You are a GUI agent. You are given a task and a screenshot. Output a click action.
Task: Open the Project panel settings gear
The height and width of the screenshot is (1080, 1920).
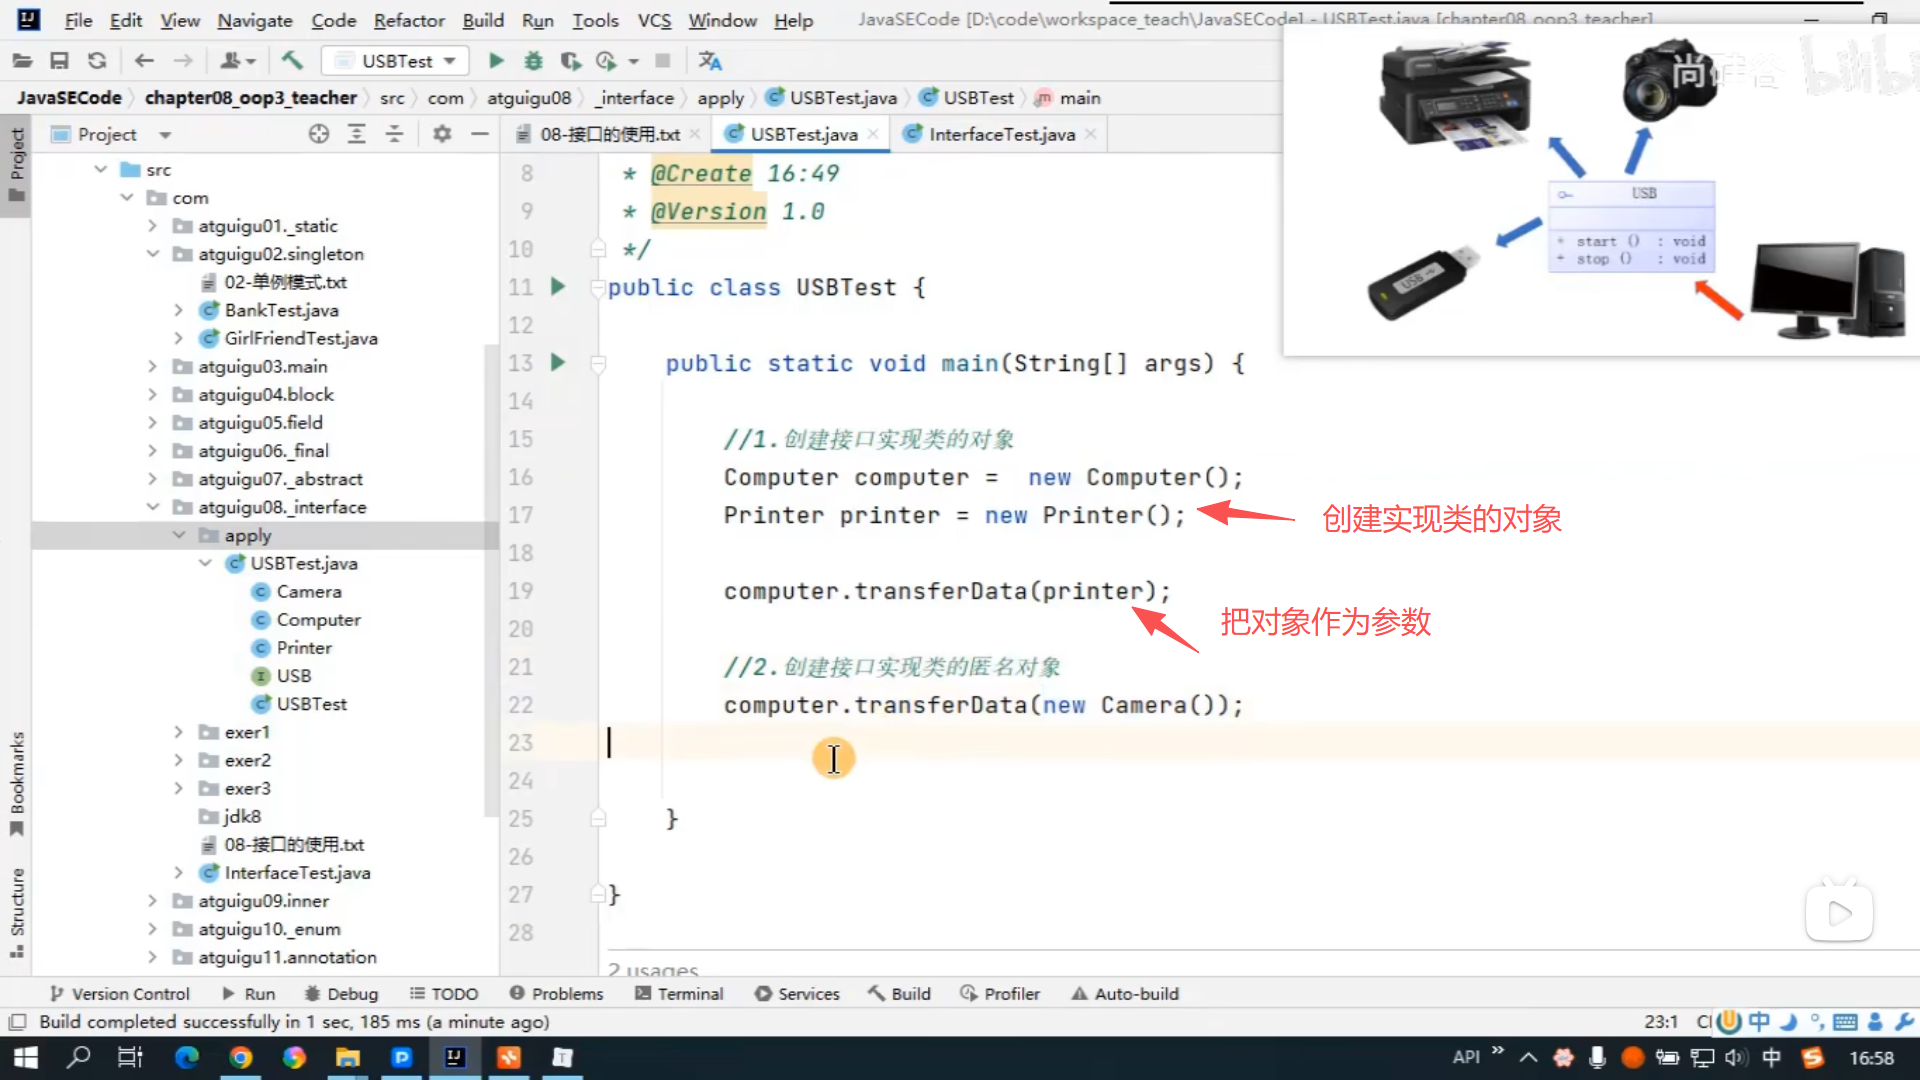point(442,134)
